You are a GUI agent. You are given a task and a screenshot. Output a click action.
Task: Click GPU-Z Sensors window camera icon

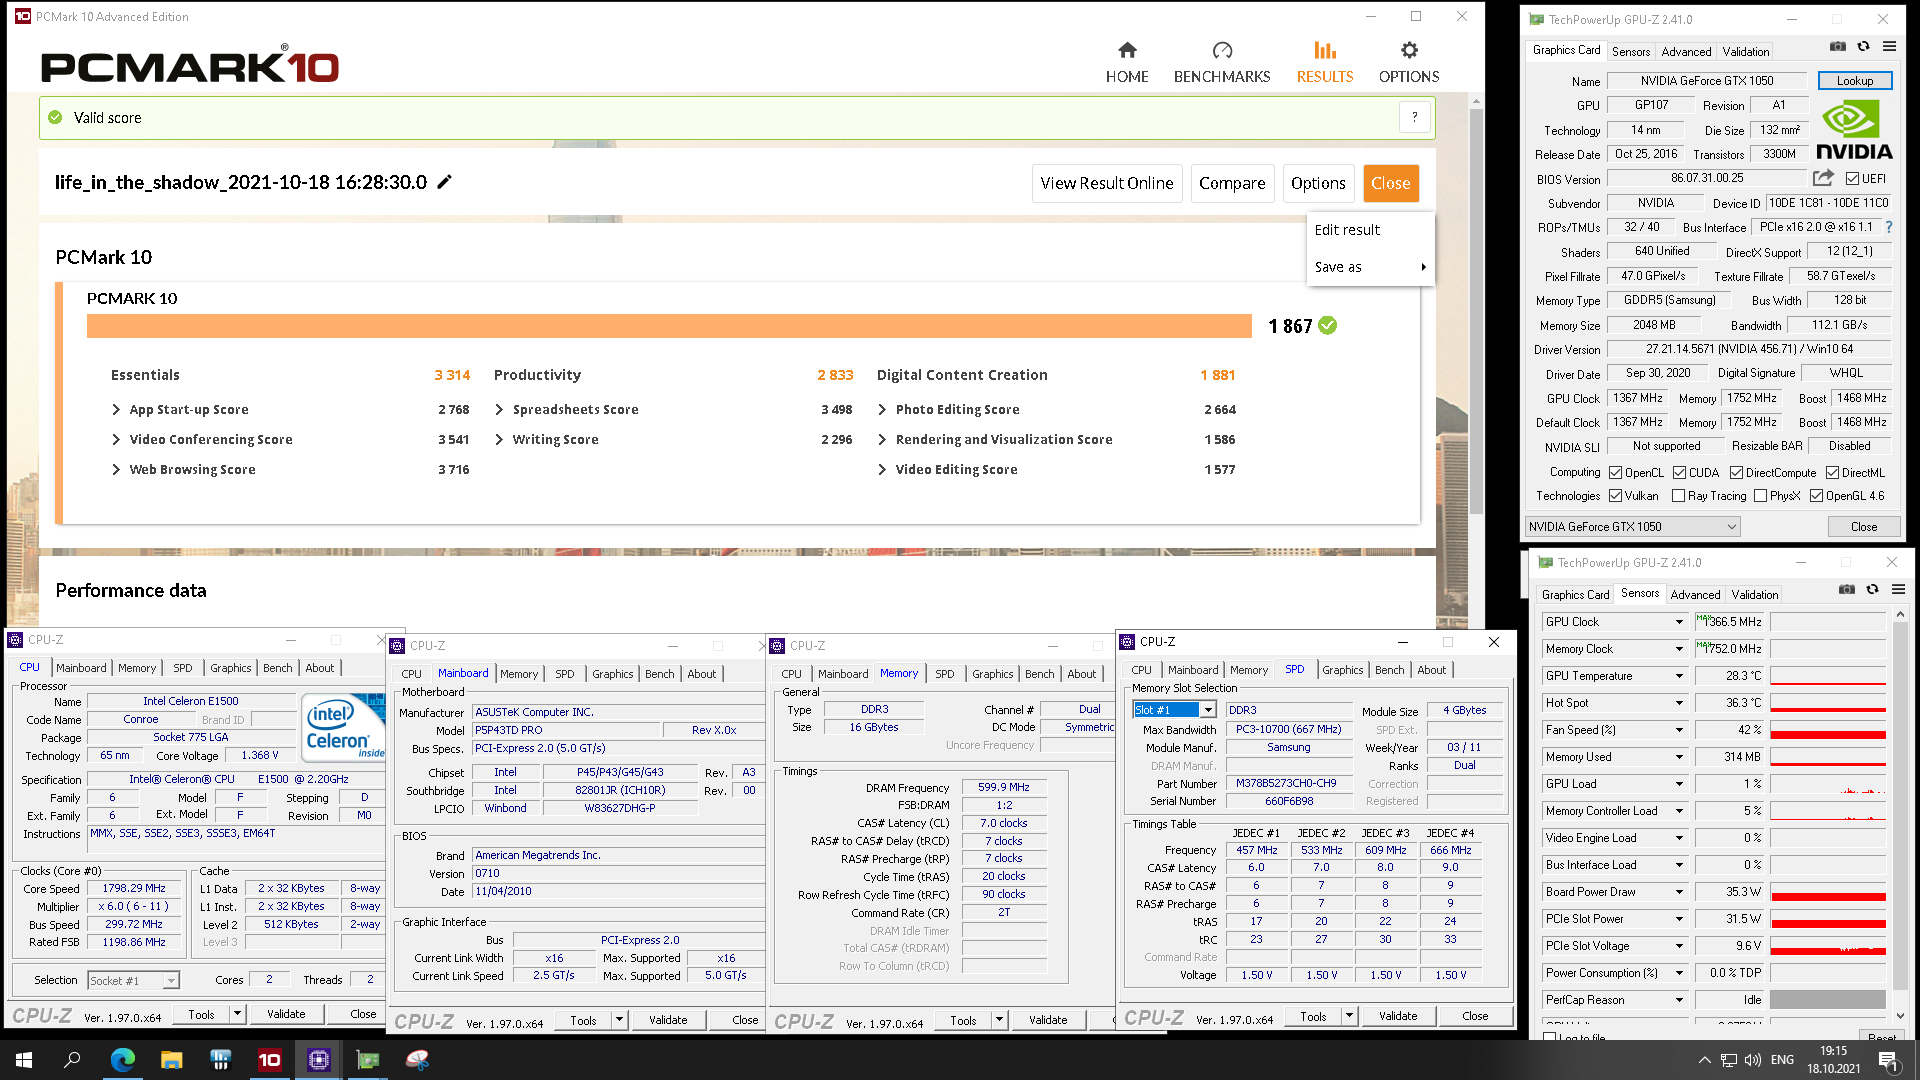(x=1847, y=589)
